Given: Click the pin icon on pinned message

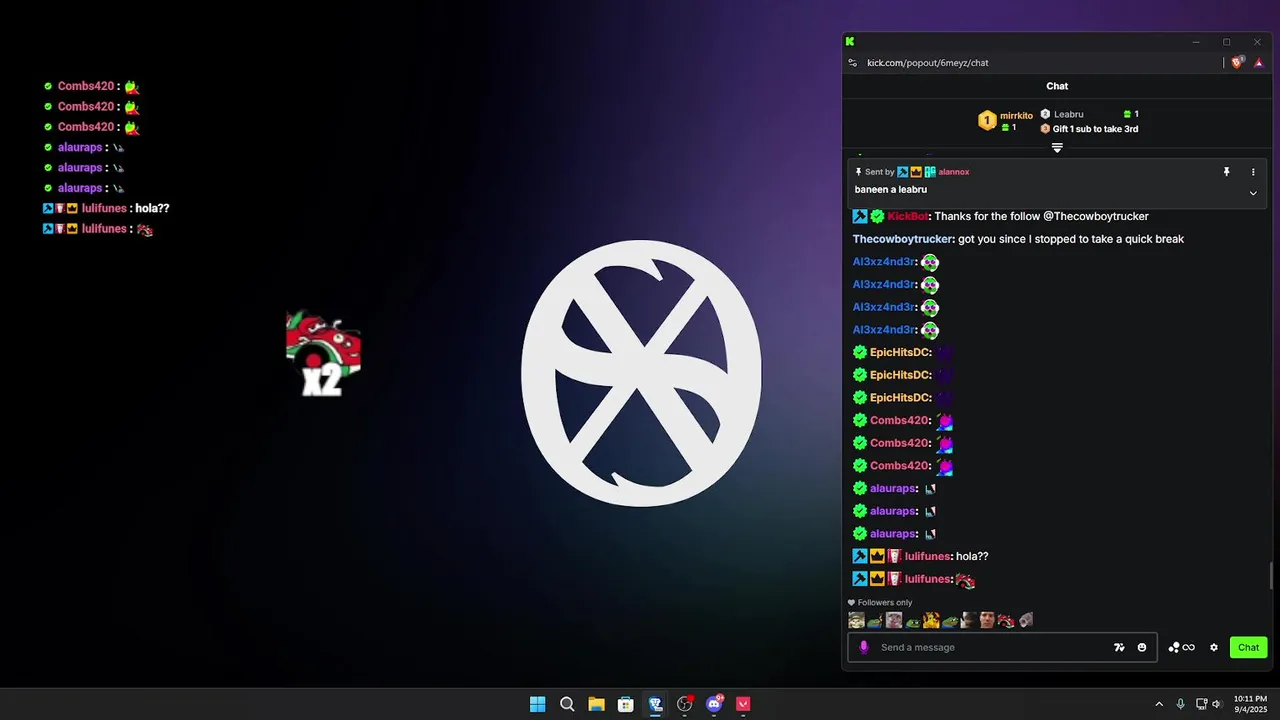Looking at the screenshot, I should point(1227,172).
